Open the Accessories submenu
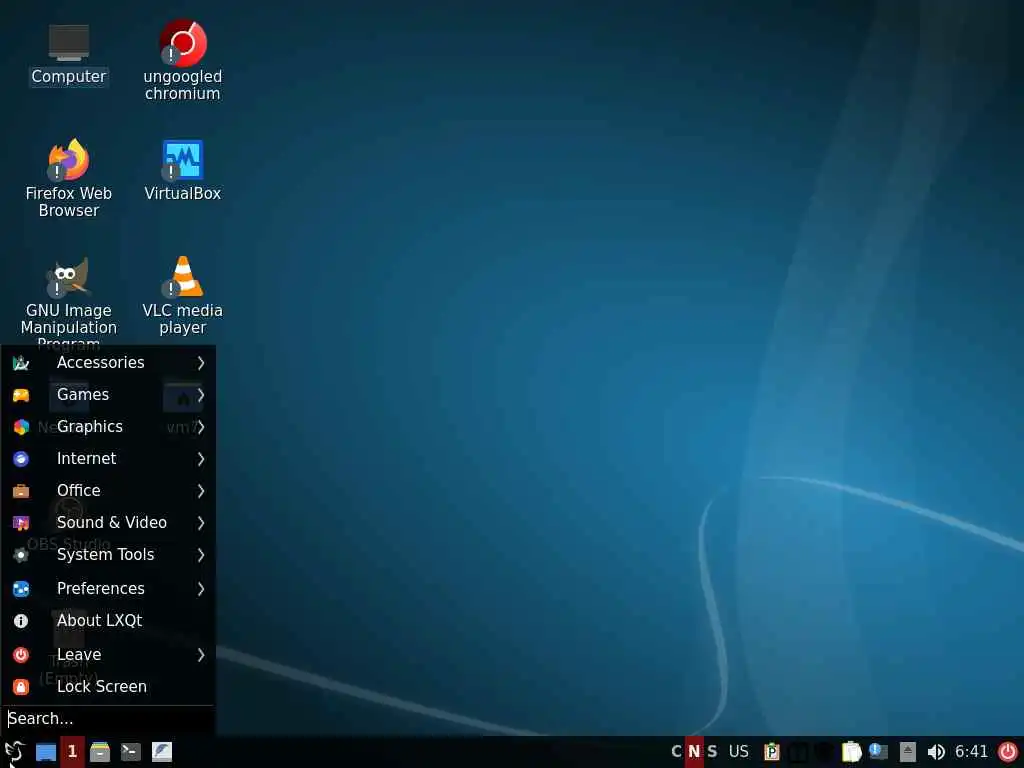 [x=108, y=362]
